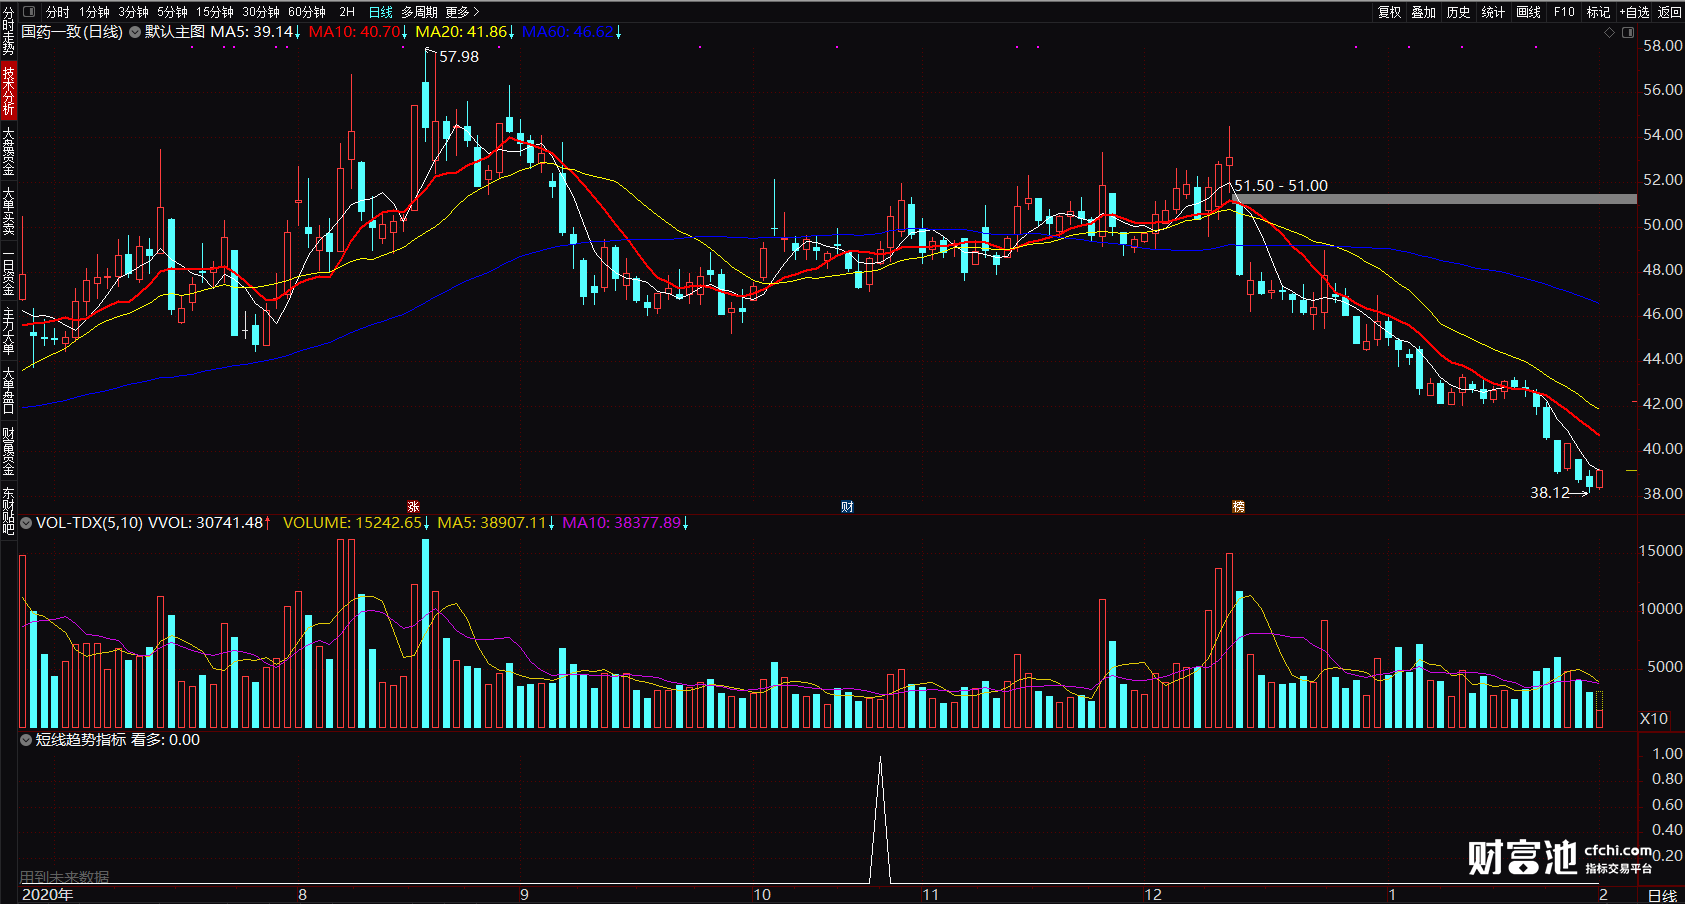Open 东财贴吧 sidebar tab
The width and height of the screenshot is (1685, 904).
point(8,511)
